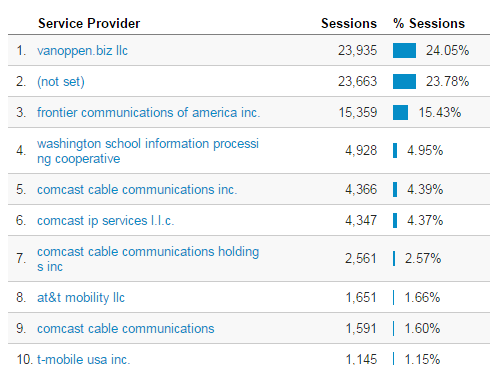Select comcast cable communications holdings inc link

(148, 259)
